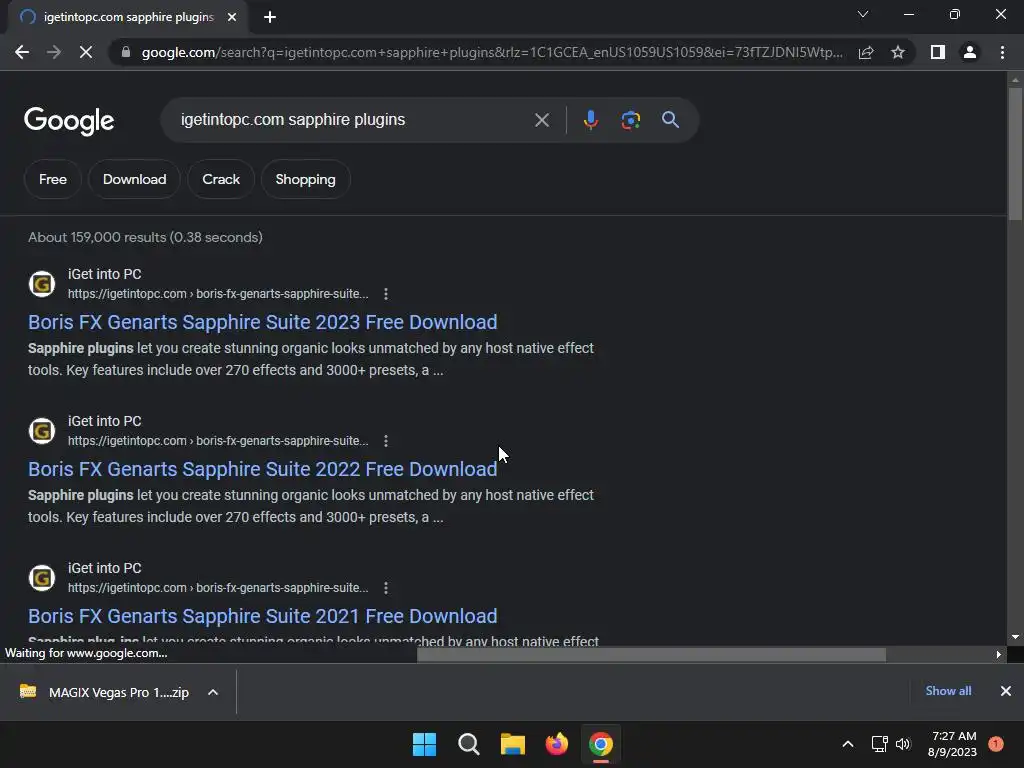1024x768 pixels.
Task: Apply the Shopping filter chip
Action: [306, 179]
